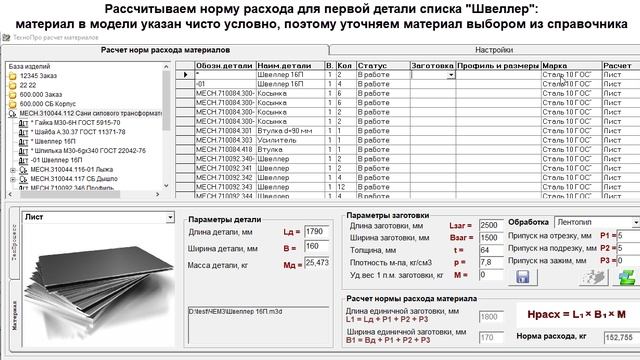Click folder icon beside 22 22
The image size is (640, 360).
(13, 85)
